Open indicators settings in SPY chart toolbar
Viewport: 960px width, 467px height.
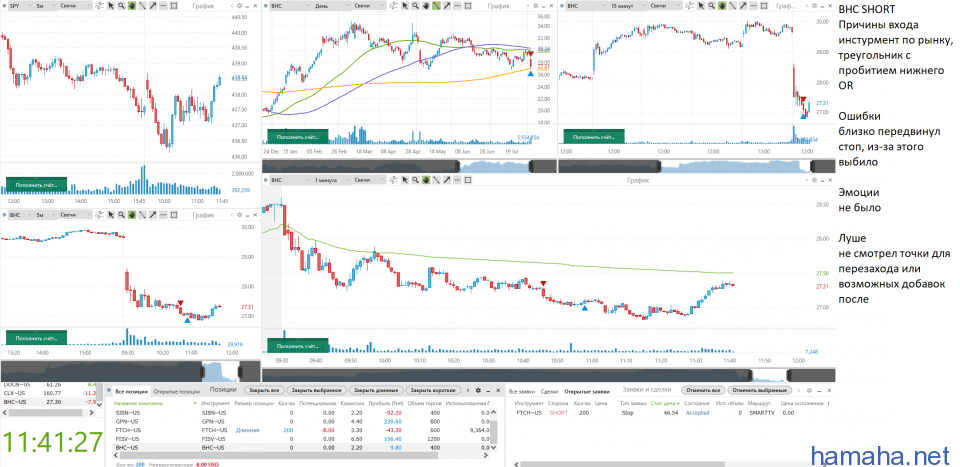coord(98,6)
